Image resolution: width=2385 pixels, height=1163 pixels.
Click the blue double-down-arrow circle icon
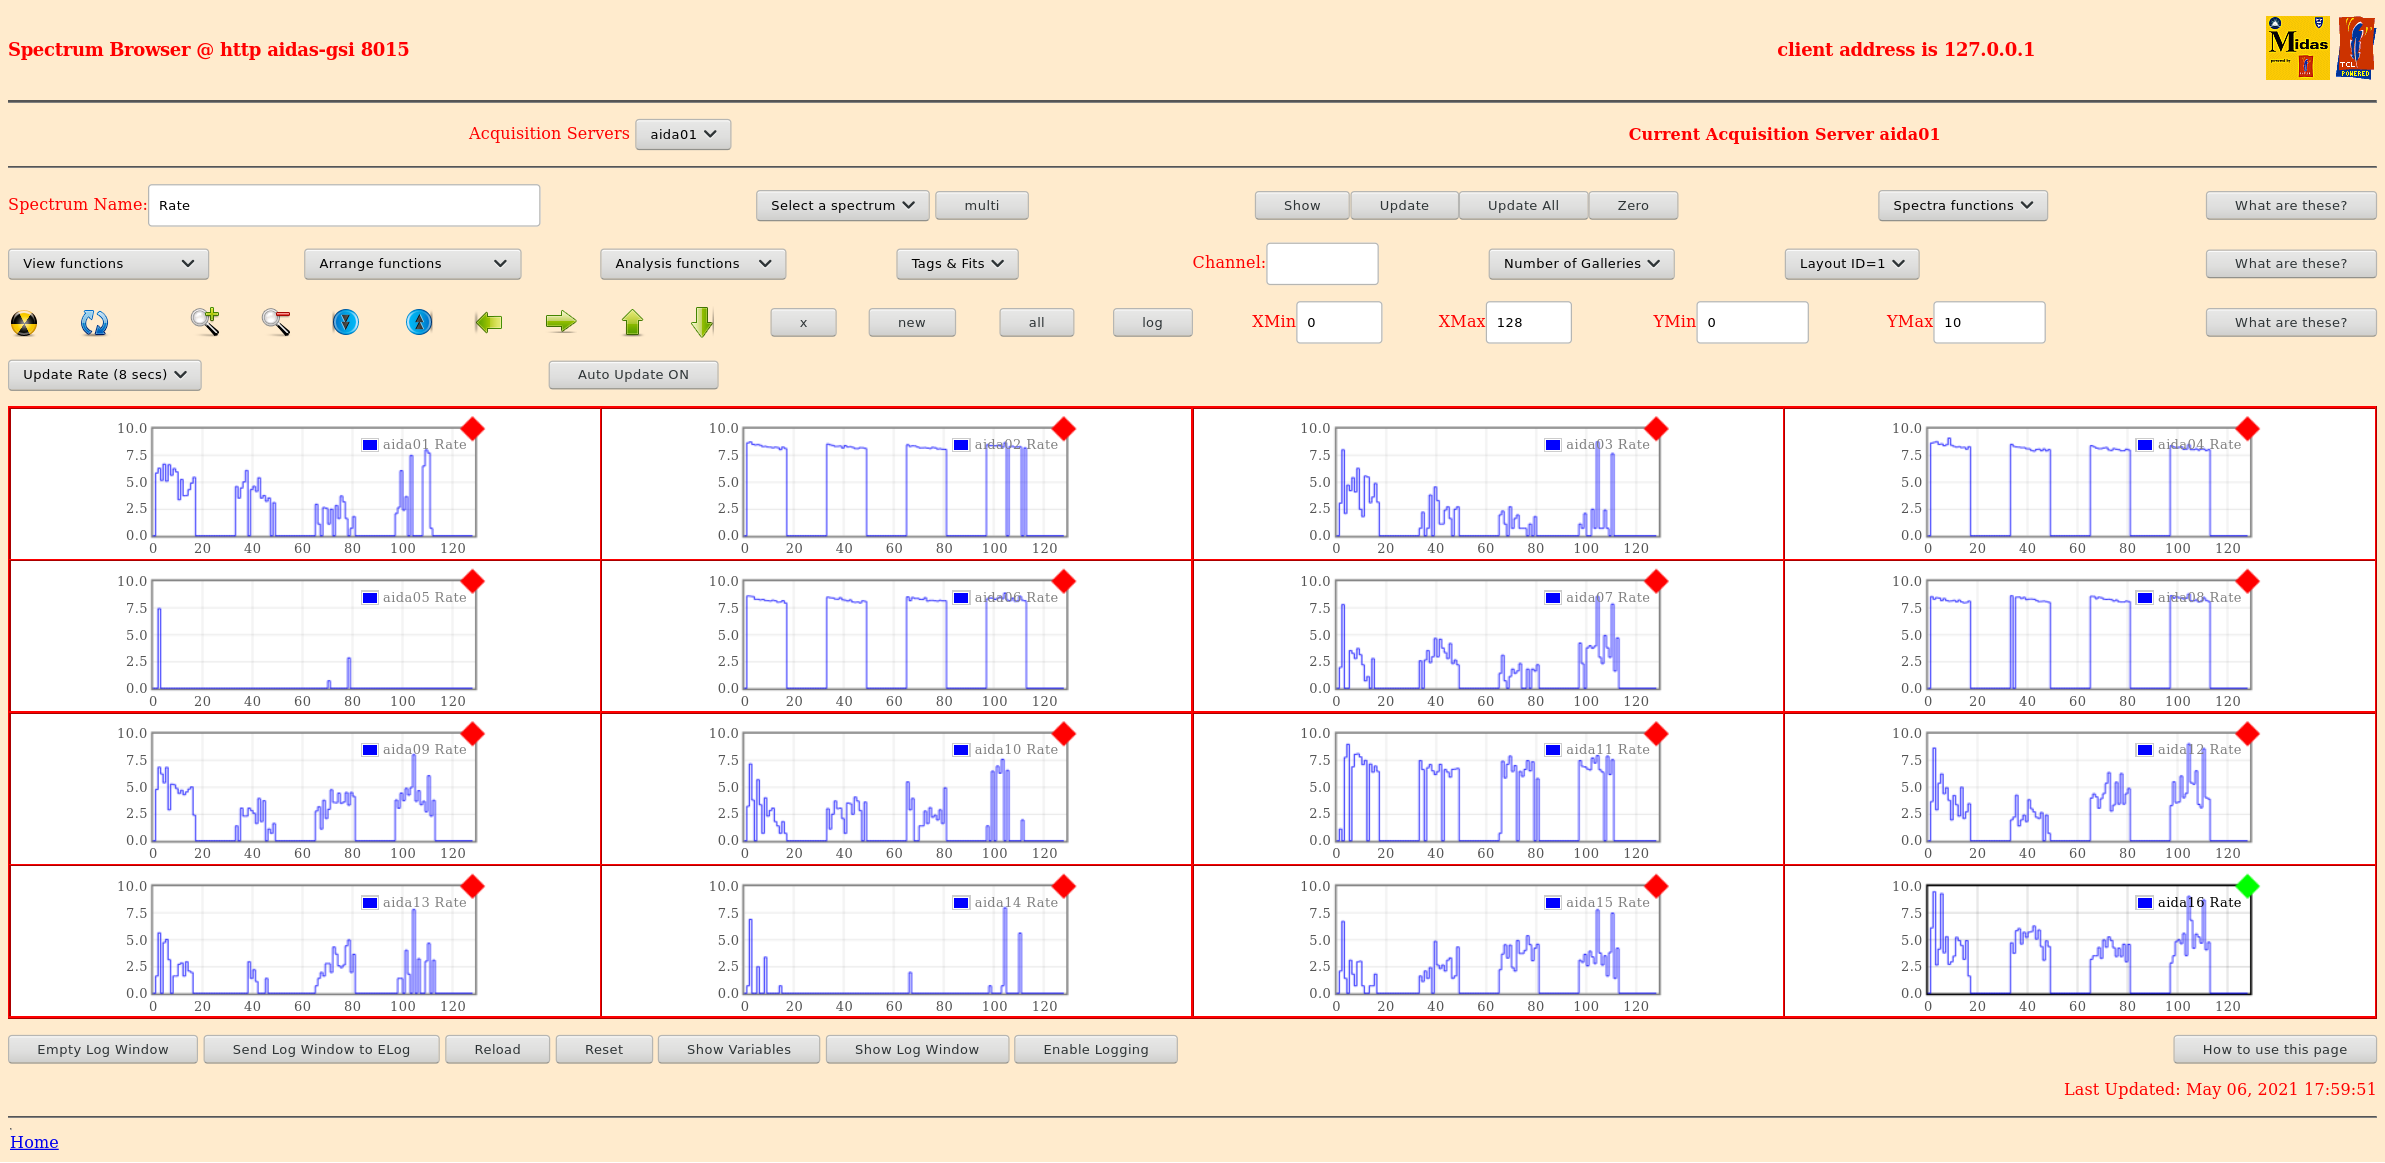(x=346, y=322)
